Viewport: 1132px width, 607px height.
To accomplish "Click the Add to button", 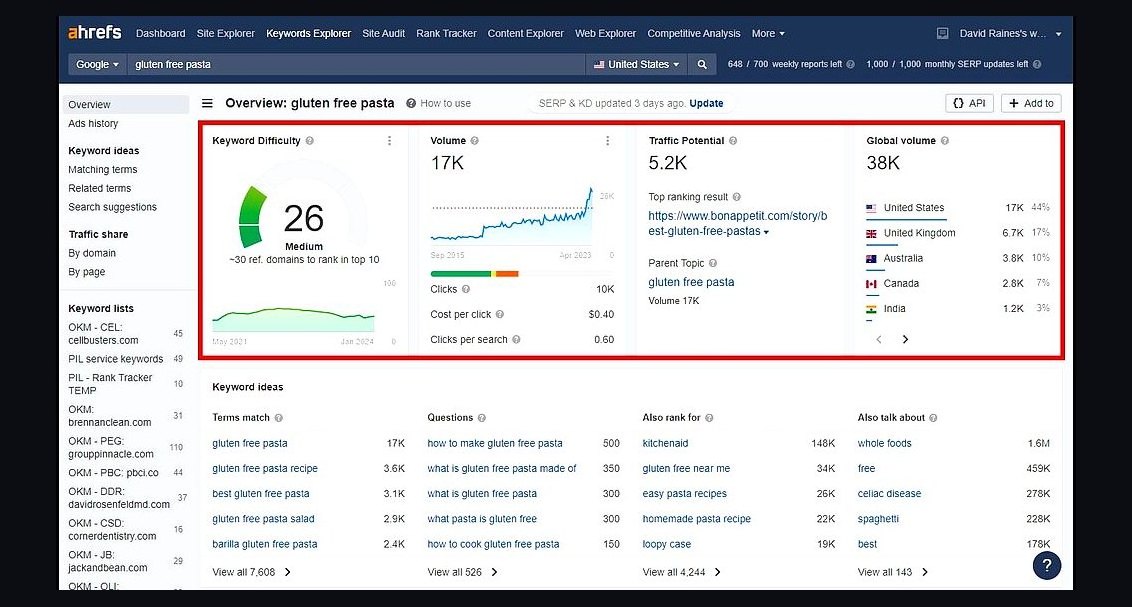I will point(1031,103).
